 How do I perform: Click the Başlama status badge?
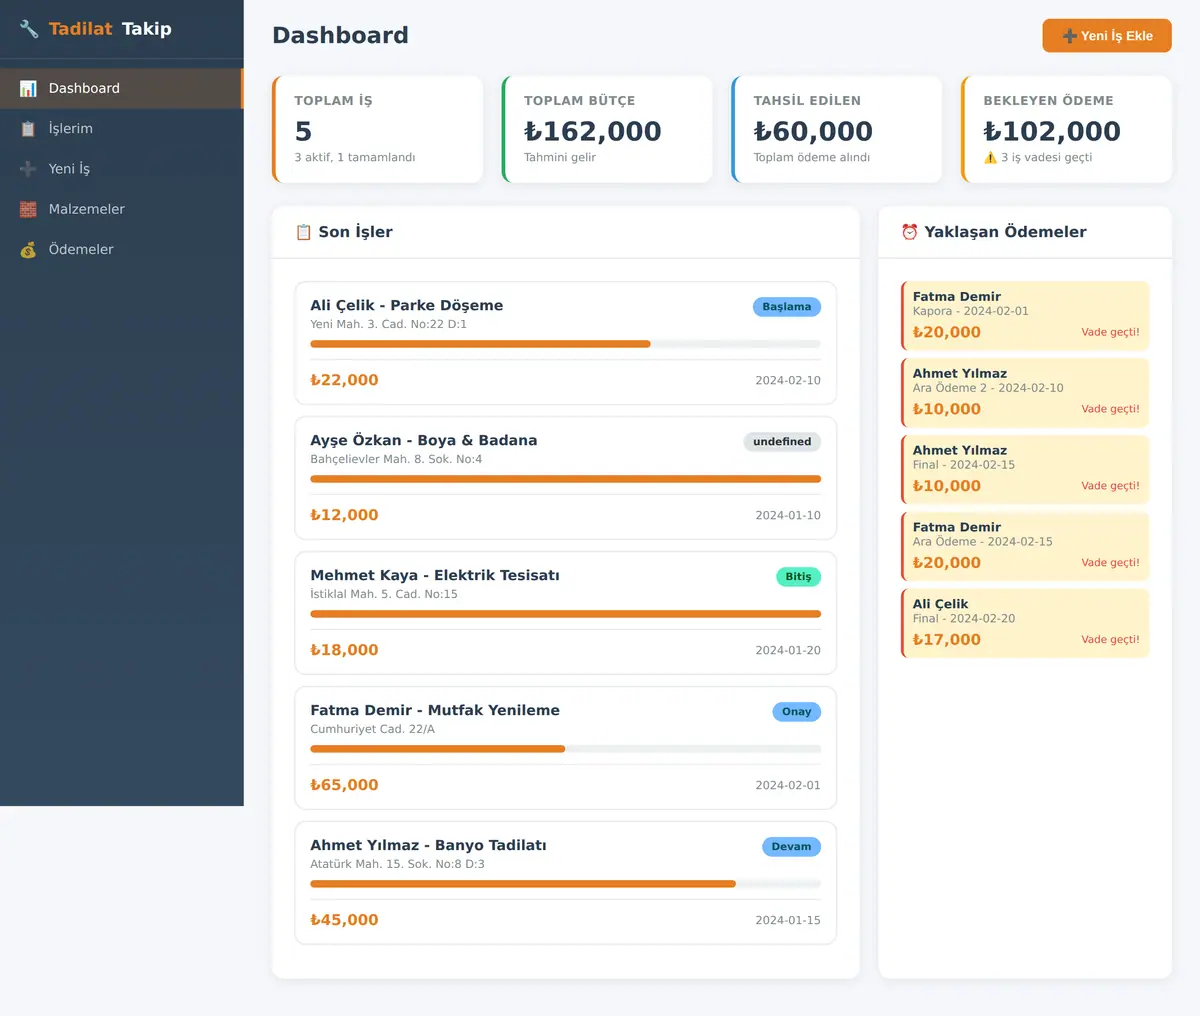pyautogui.click(x=786, y=307)
